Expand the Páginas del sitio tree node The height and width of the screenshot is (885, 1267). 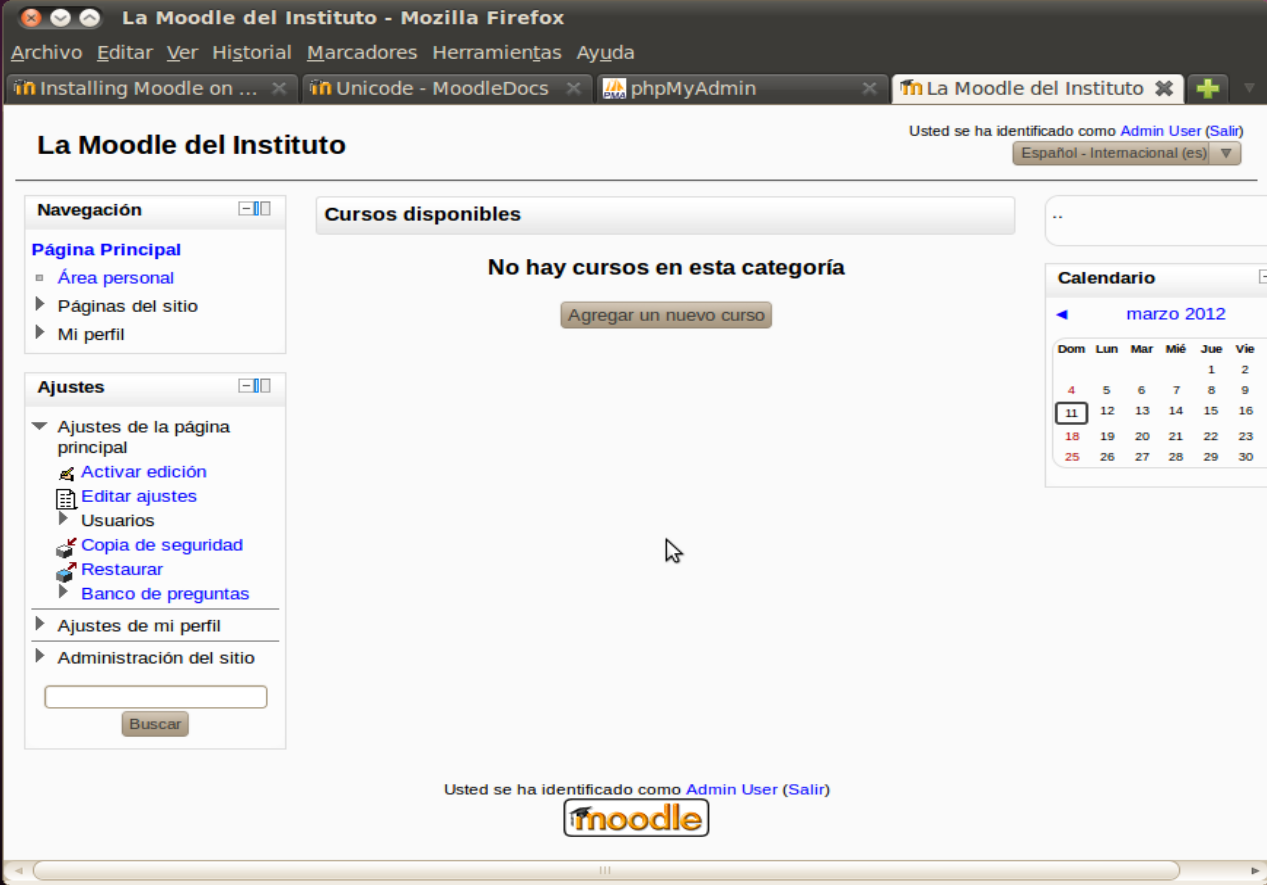pyautogui.click(x=40, y=304)
